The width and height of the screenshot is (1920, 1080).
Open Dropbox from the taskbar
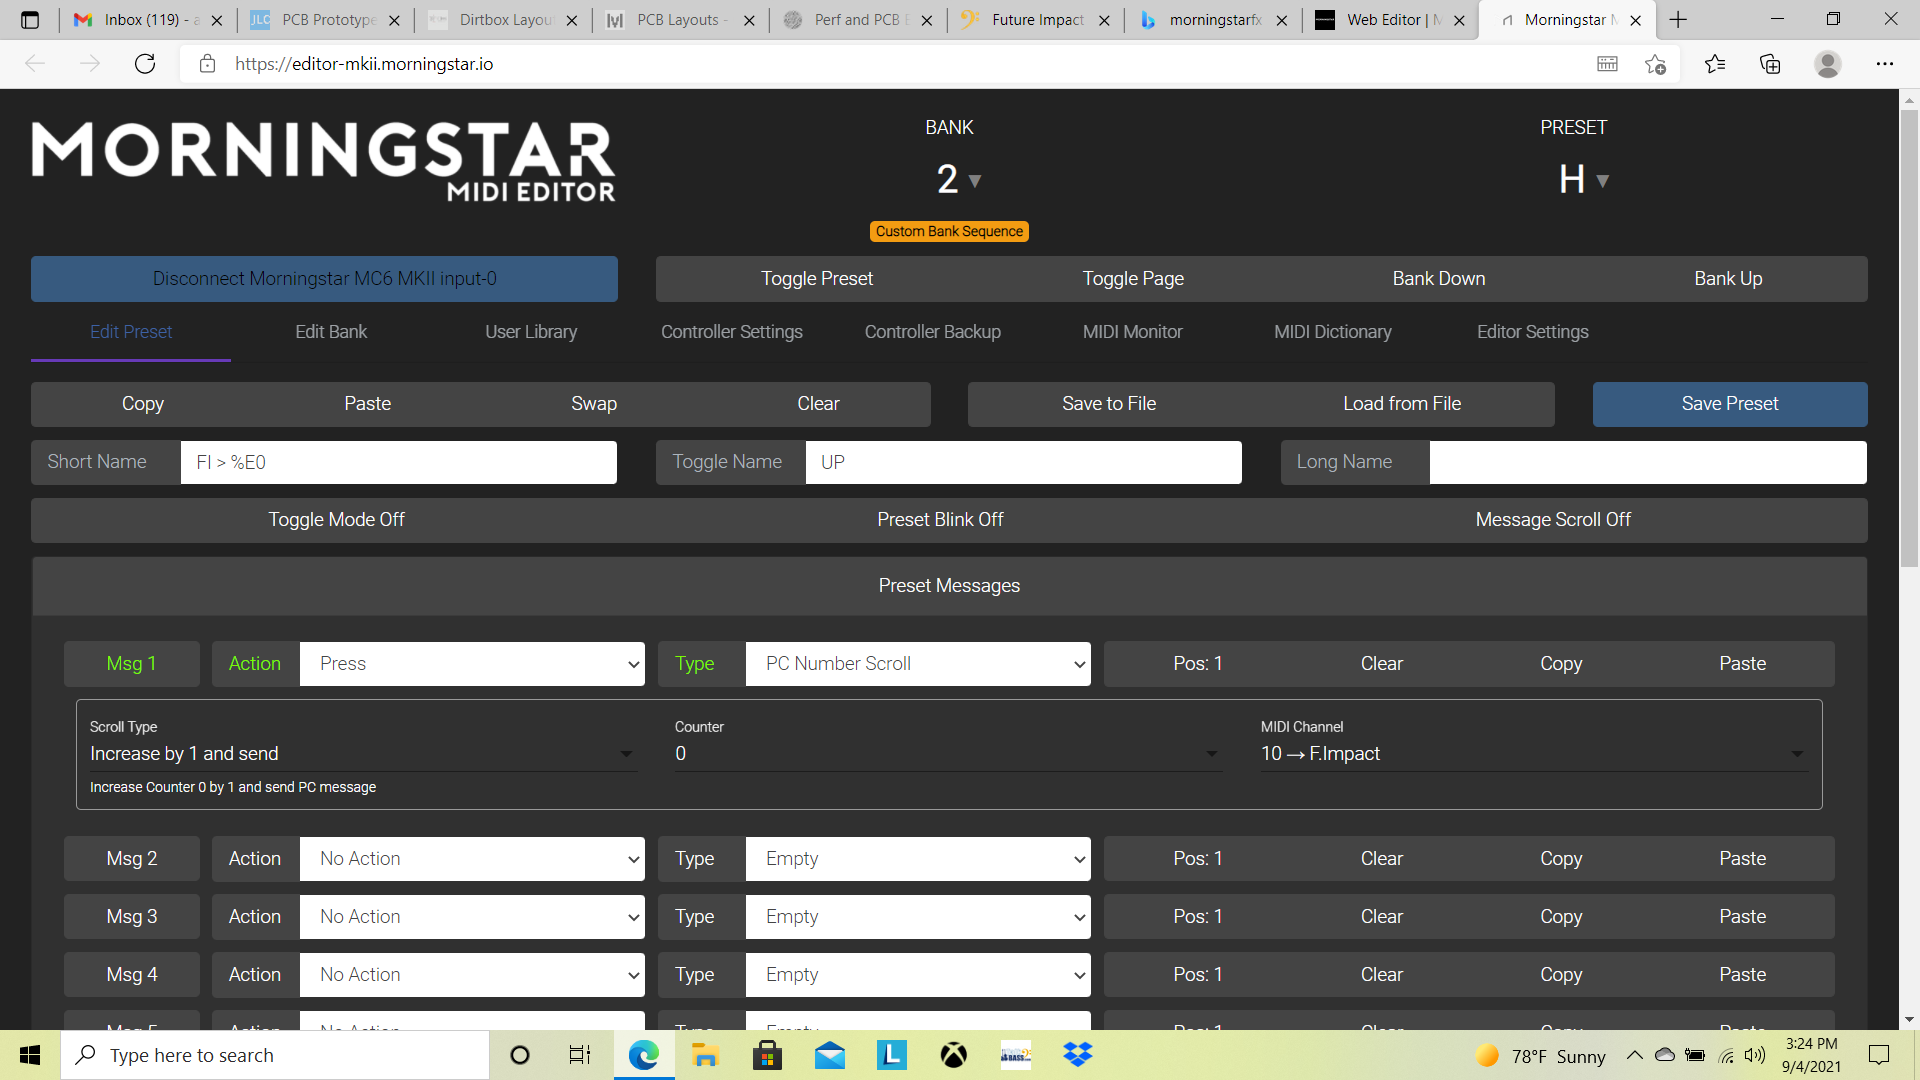click(1078, 1055)
